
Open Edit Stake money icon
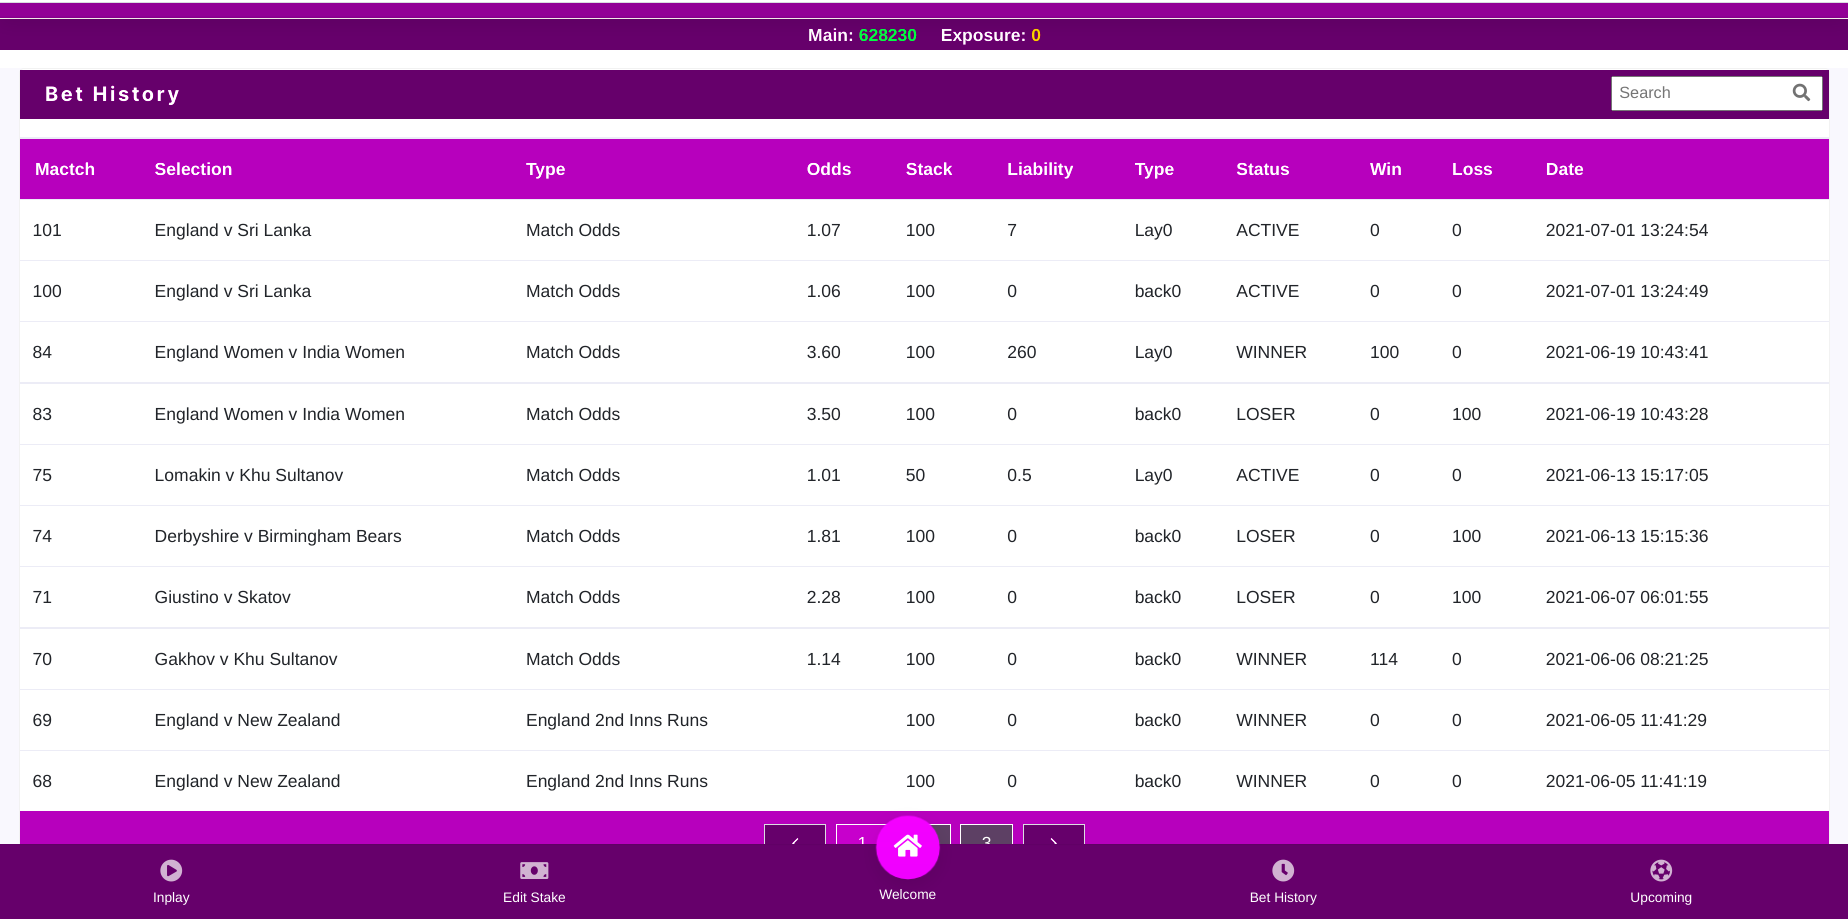534,870
